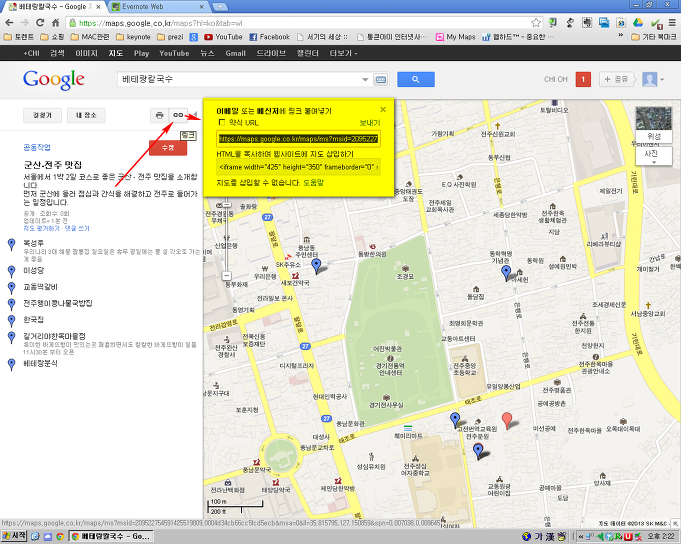Click the Google Drive extension icon

638,23
